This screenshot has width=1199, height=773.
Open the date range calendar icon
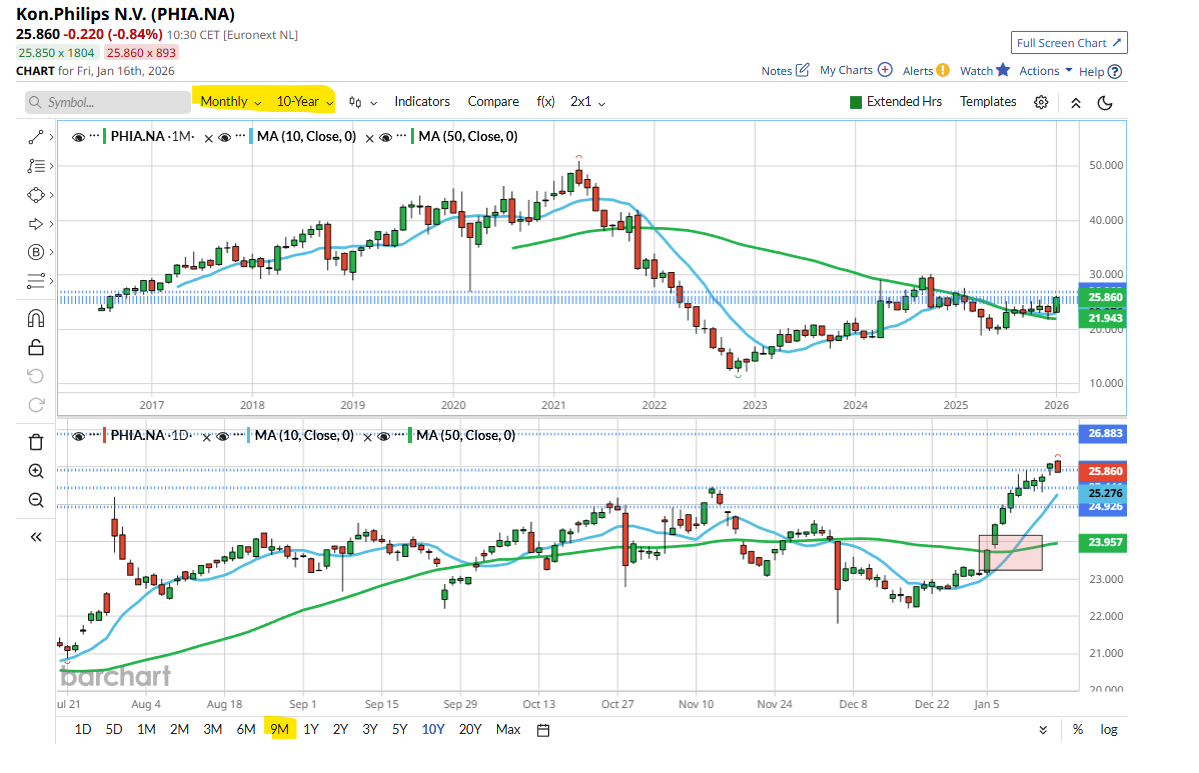tap(543, 730)
